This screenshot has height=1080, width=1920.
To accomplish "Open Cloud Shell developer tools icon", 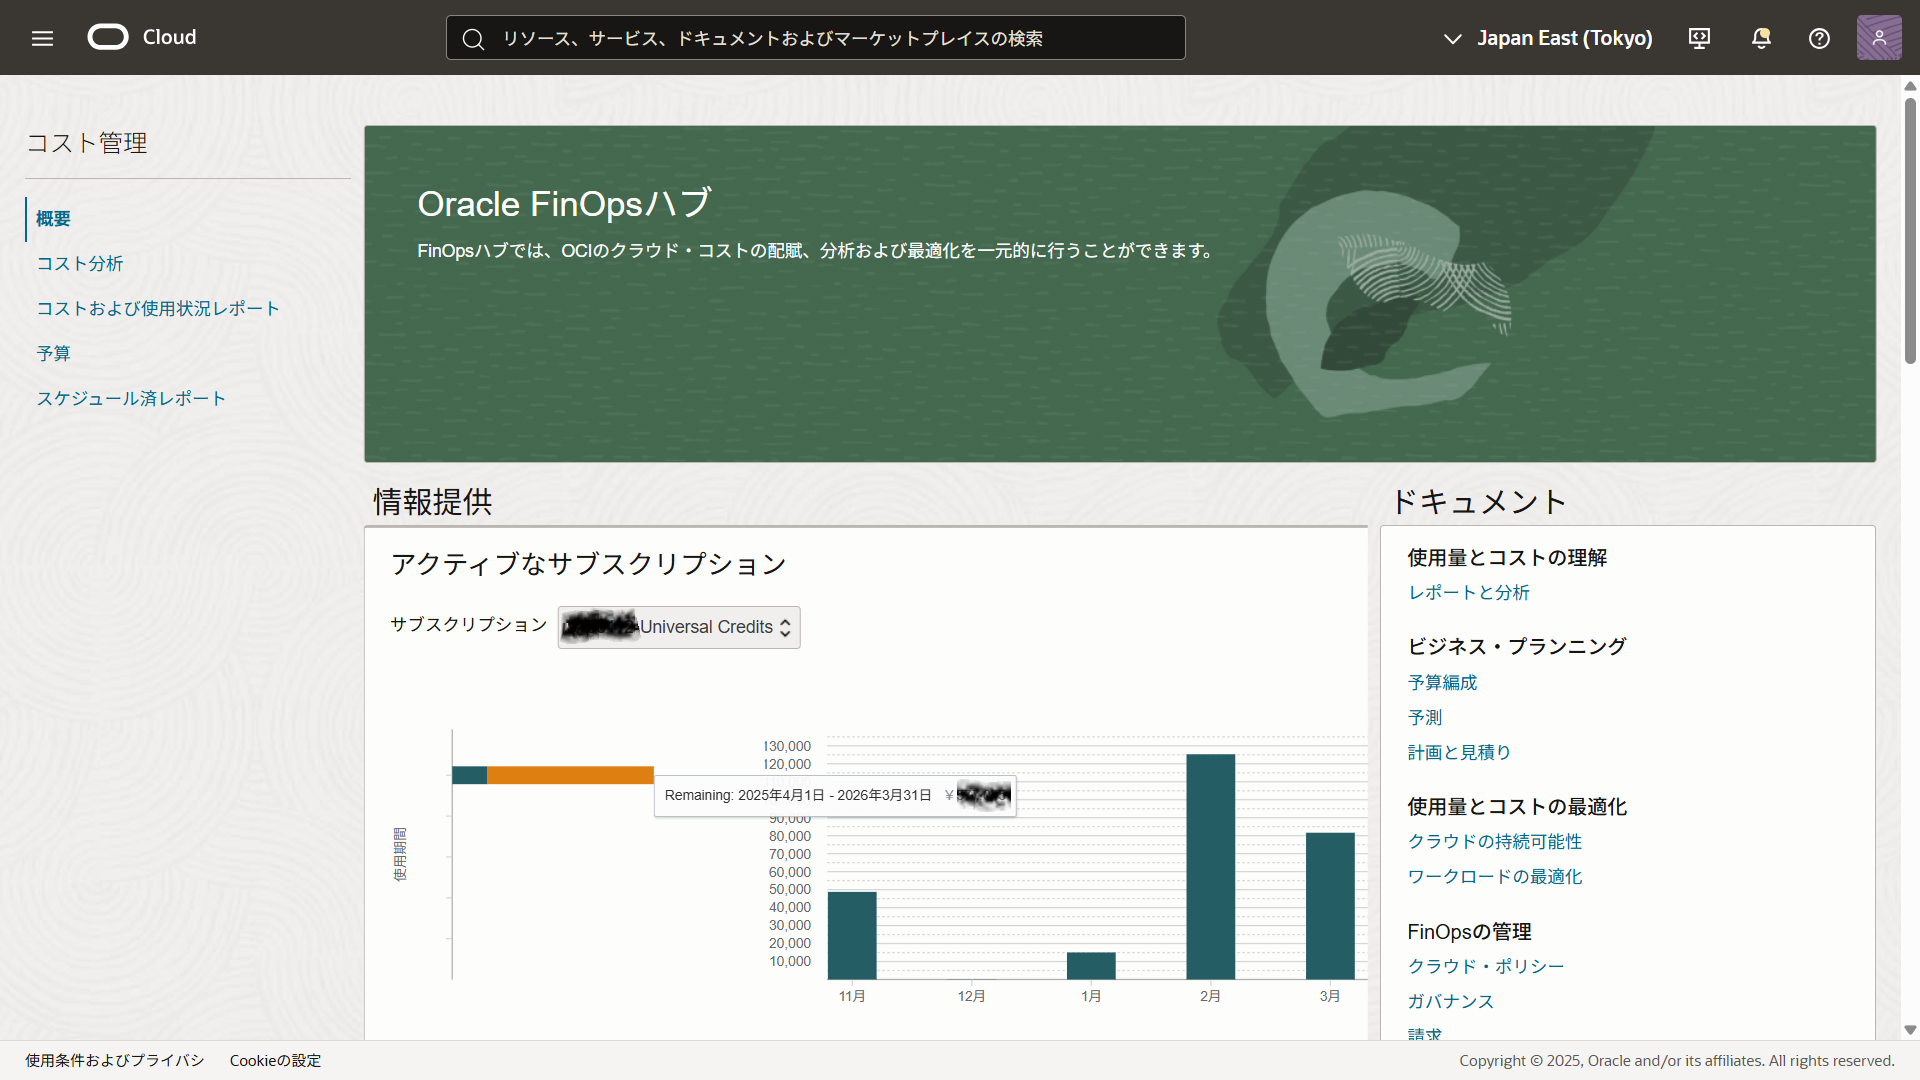I will [x=1699, y=38].
